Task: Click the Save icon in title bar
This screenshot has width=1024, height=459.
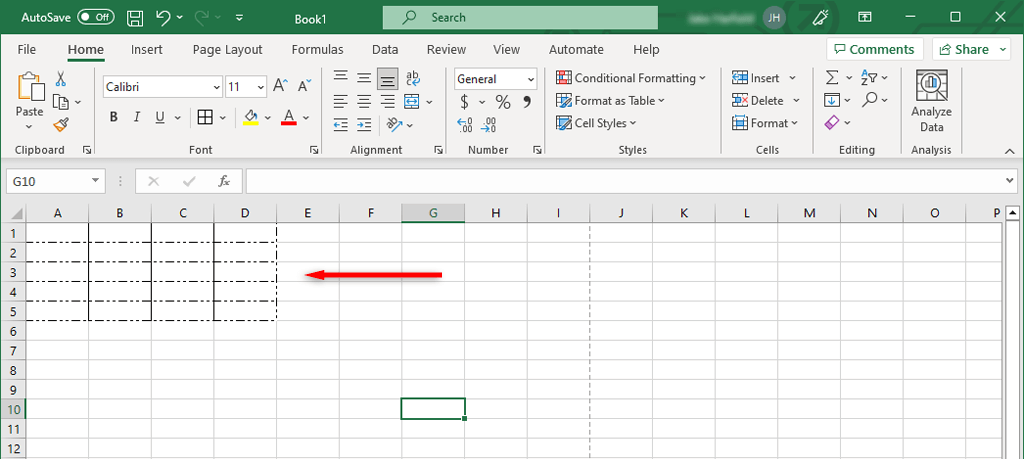Action: pyautogui.click(x=135, y=17)
